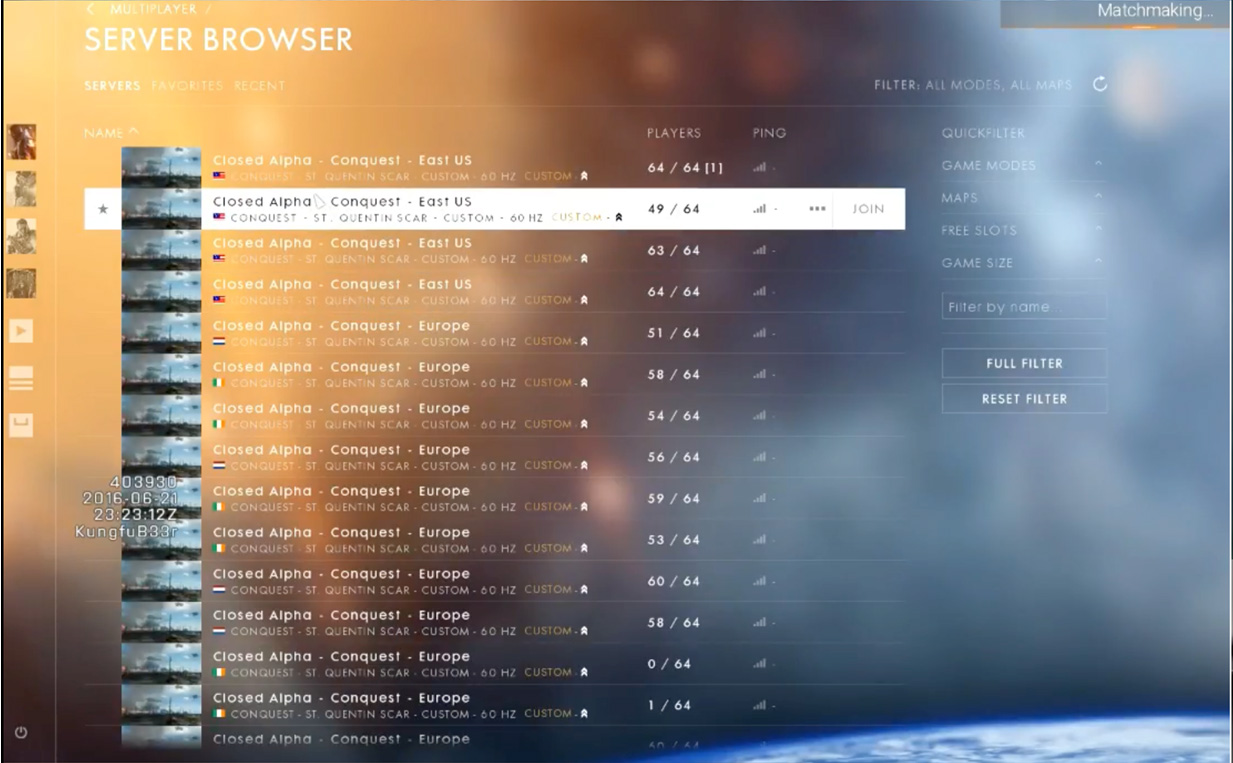The width and height of the screenshot is (1233, 763).
Task: Click the sidebar icon below the stacked-lines icon
Action: pos(21,425)
